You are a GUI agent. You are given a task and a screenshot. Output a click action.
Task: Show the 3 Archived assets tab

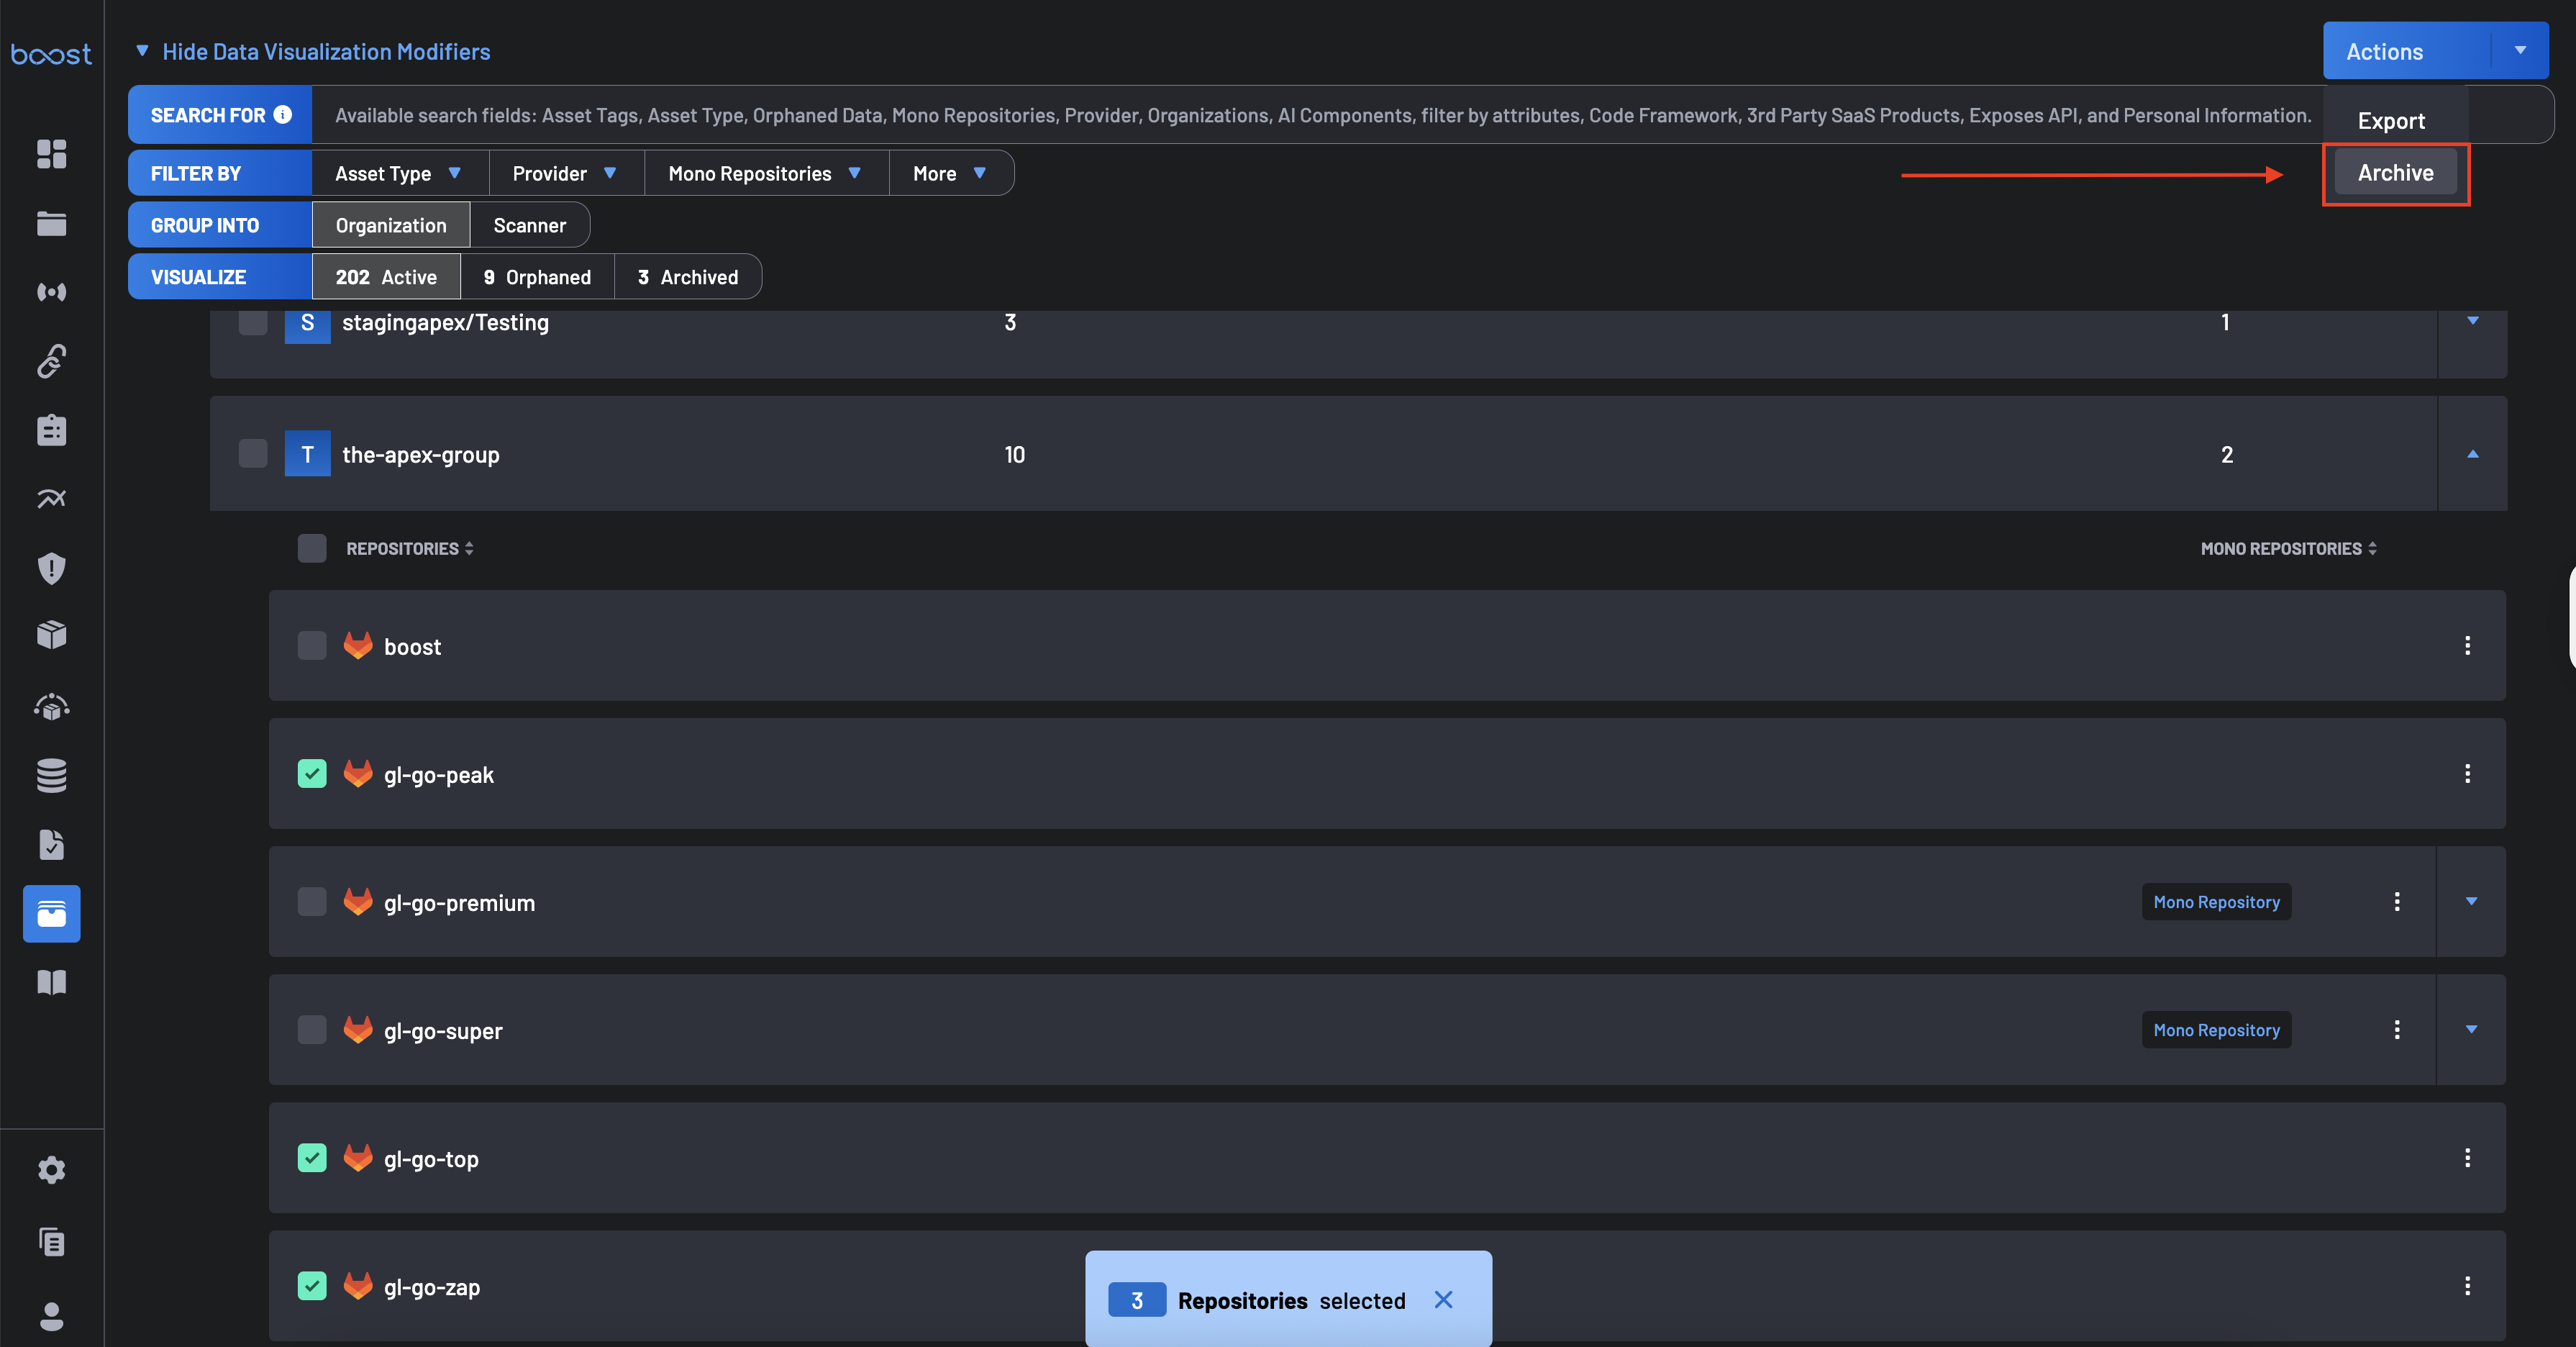point(688,277)
